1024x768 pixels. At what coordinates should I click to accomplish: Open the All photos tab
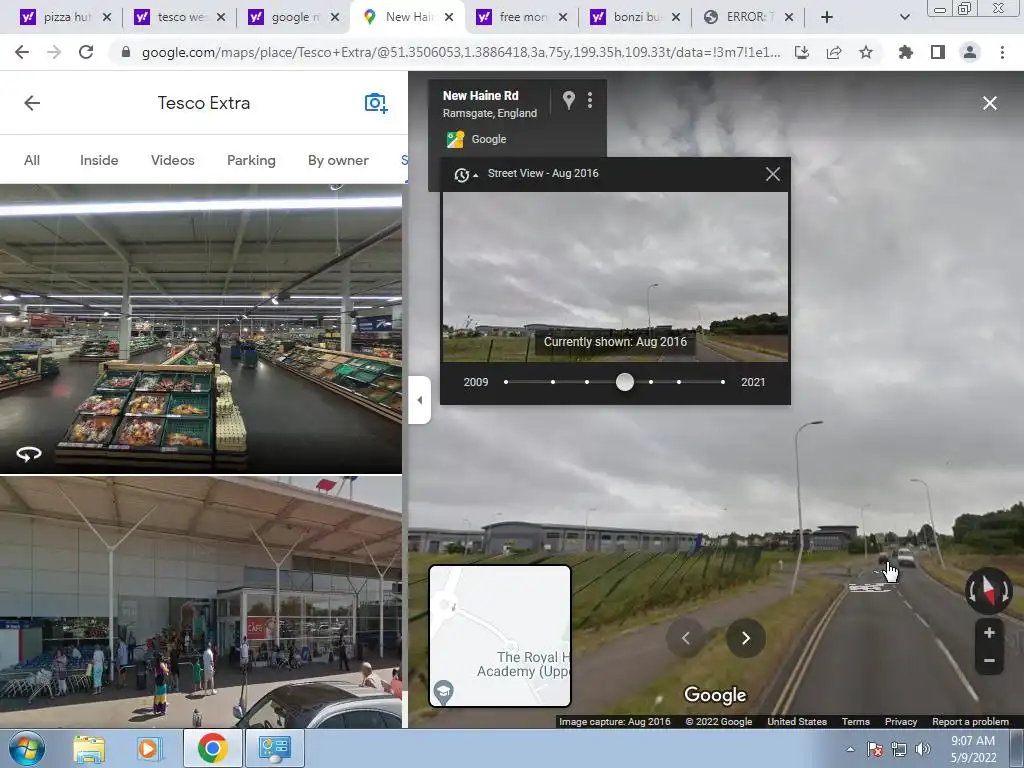32,160
